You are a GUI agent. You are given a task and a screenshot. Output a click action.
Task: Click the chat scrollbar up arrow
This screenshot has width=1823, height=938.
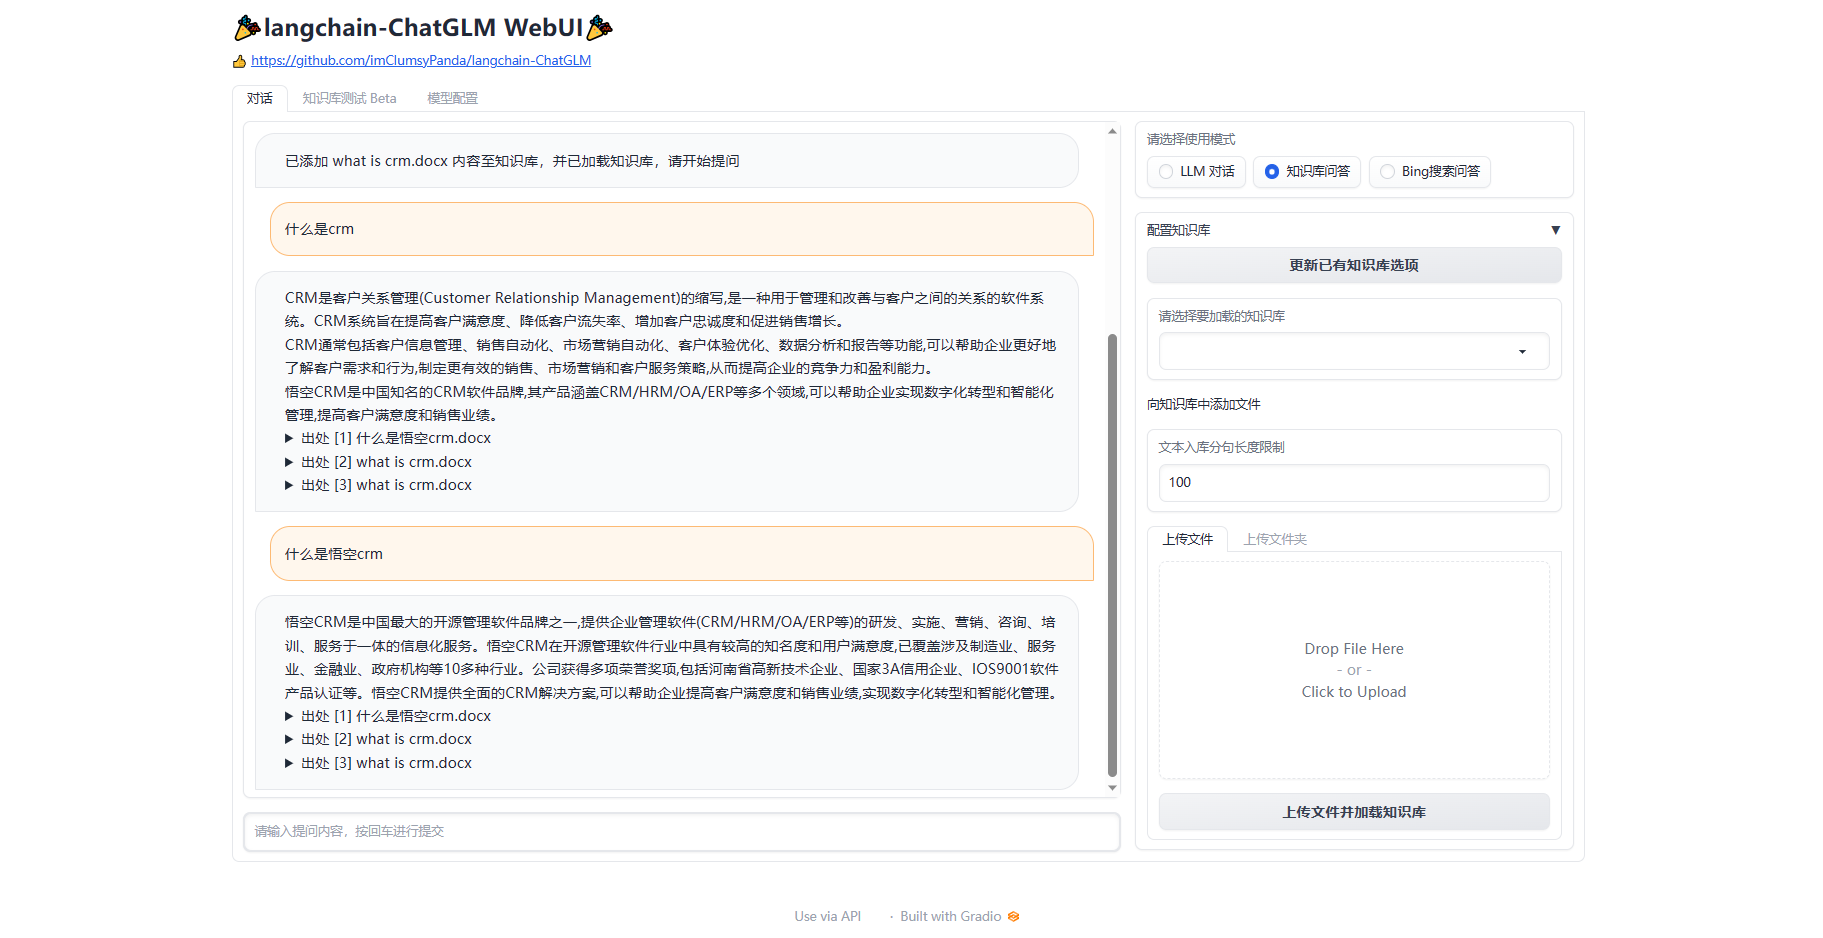coord(1112,131)
